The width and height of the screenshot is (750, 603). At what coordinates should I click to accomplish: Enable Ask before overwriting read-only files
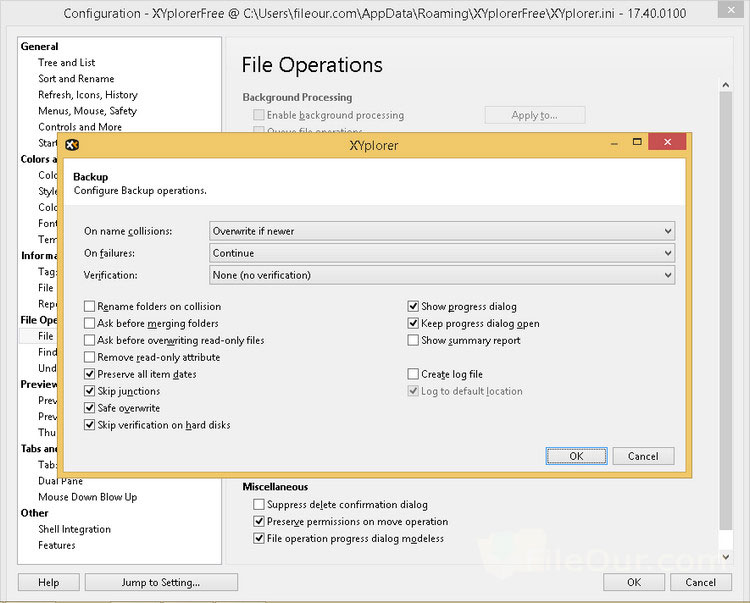89,340
